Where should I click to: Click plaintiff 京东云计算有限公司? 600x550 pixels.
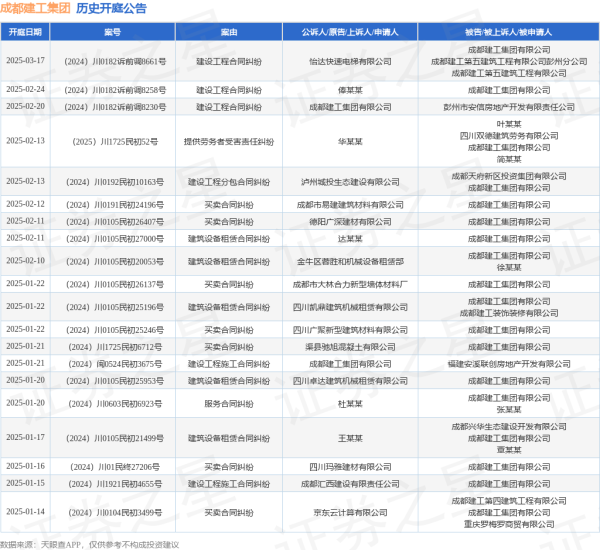point(350,513)
